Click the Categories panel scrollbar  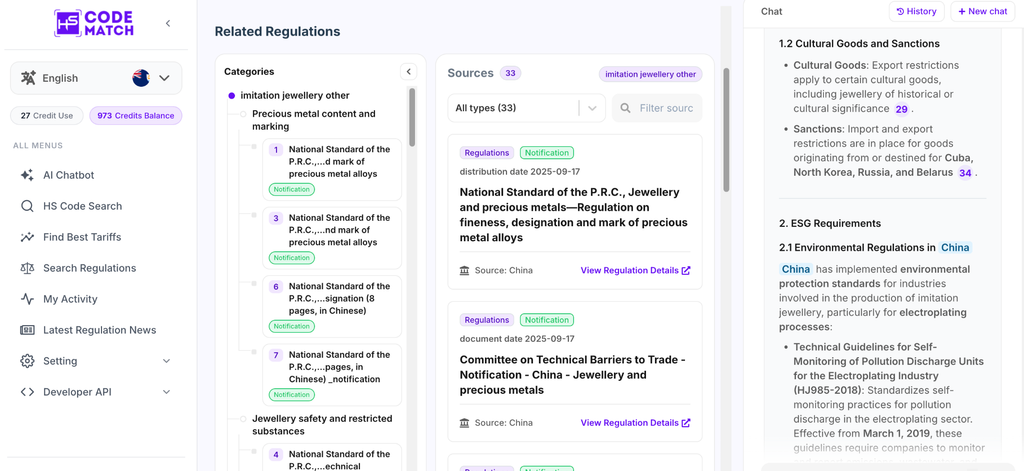click(412, 117)
